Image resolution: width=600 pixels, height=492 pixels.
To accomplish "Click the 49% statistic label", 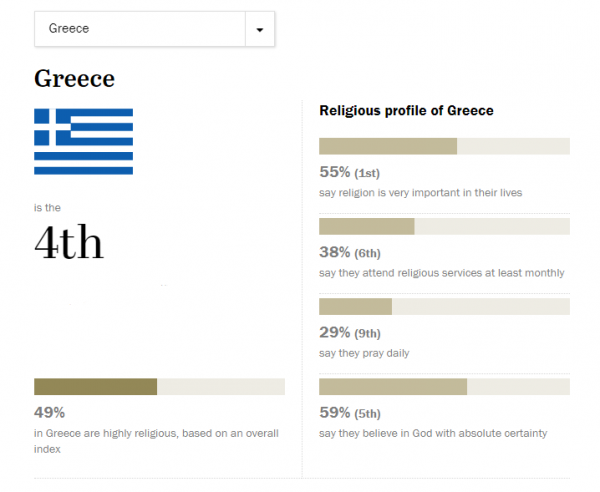I will click(49, 412).
